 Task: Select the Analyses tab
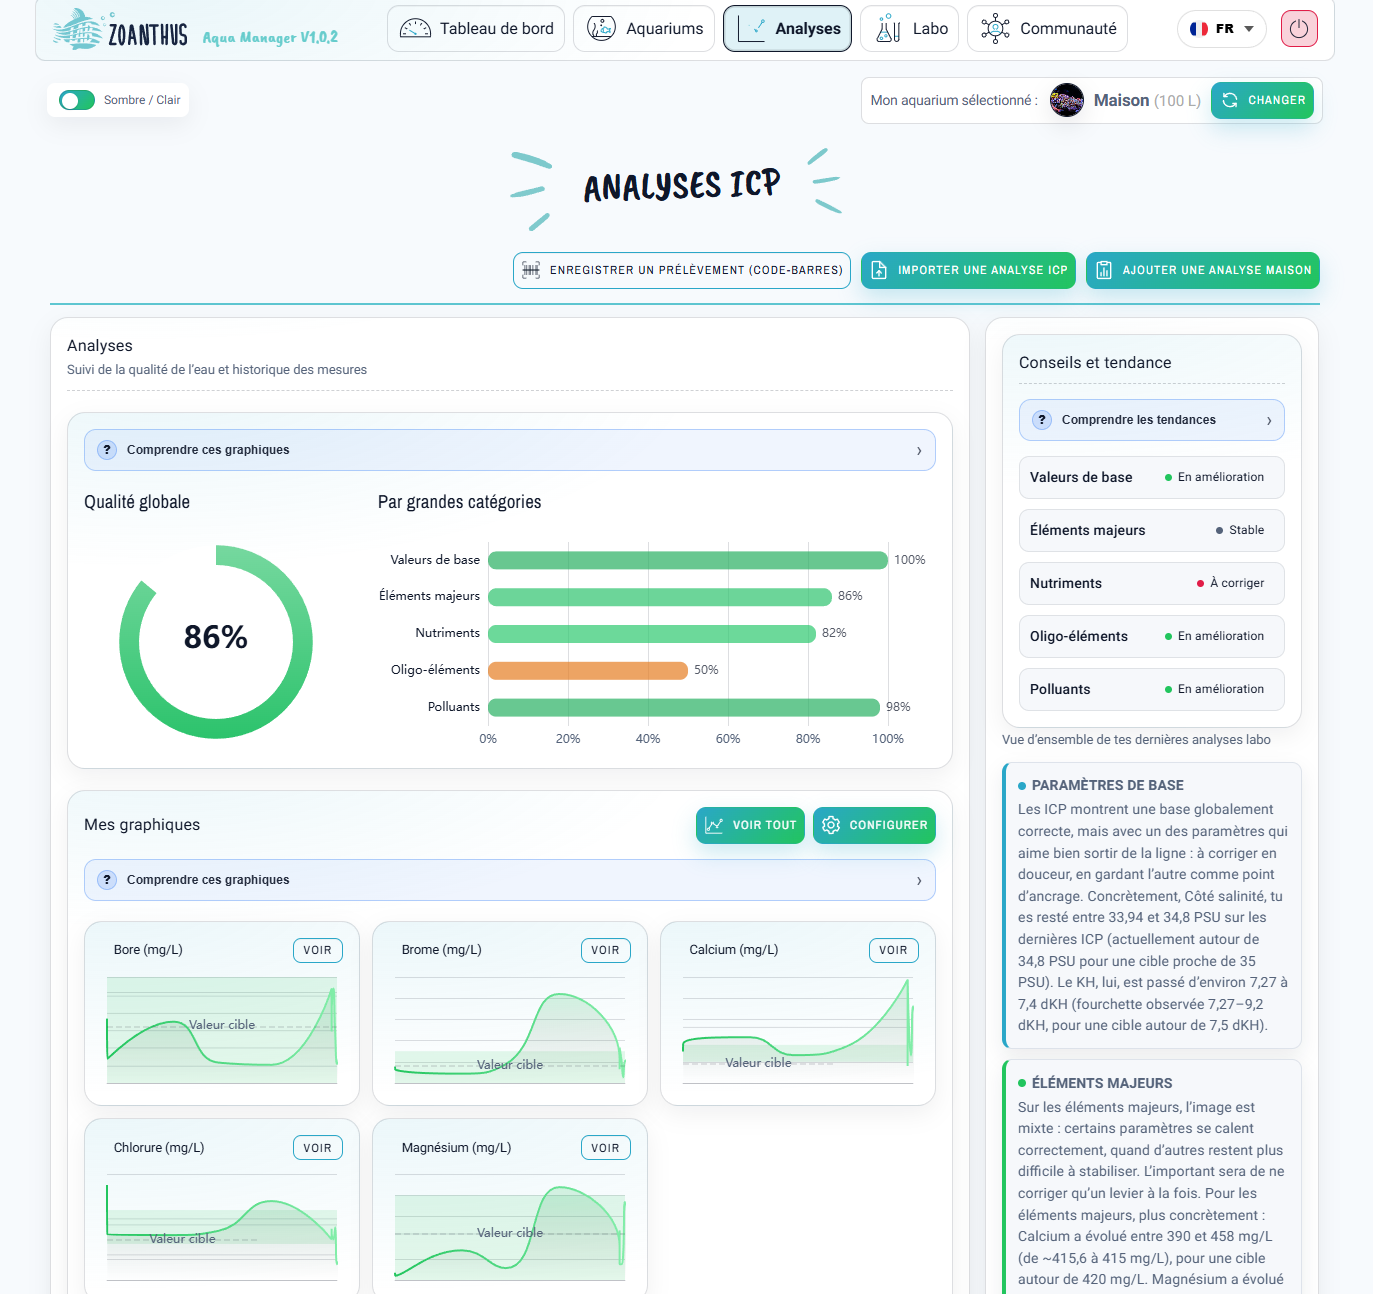point(788,29)
